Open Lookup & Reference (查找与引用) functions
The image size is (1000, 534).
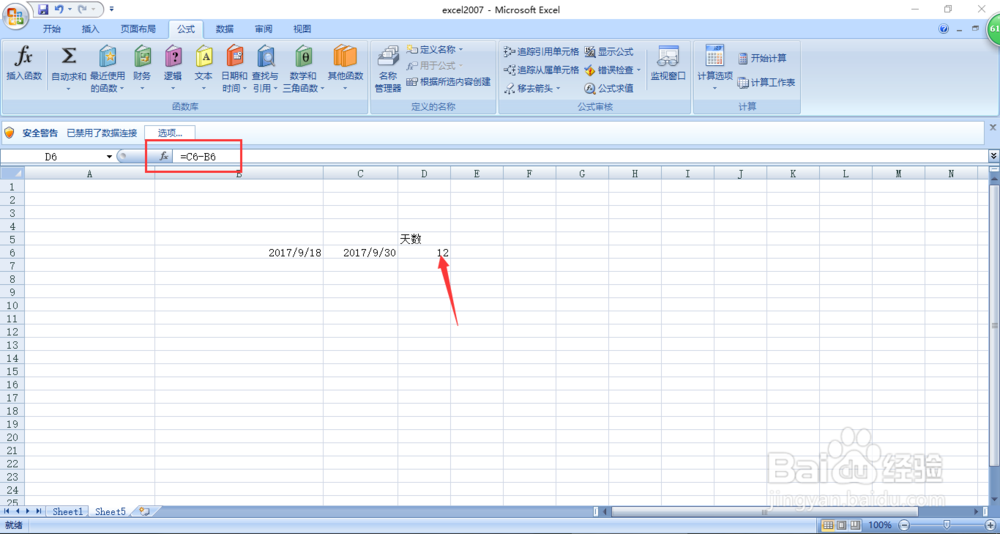265,70
